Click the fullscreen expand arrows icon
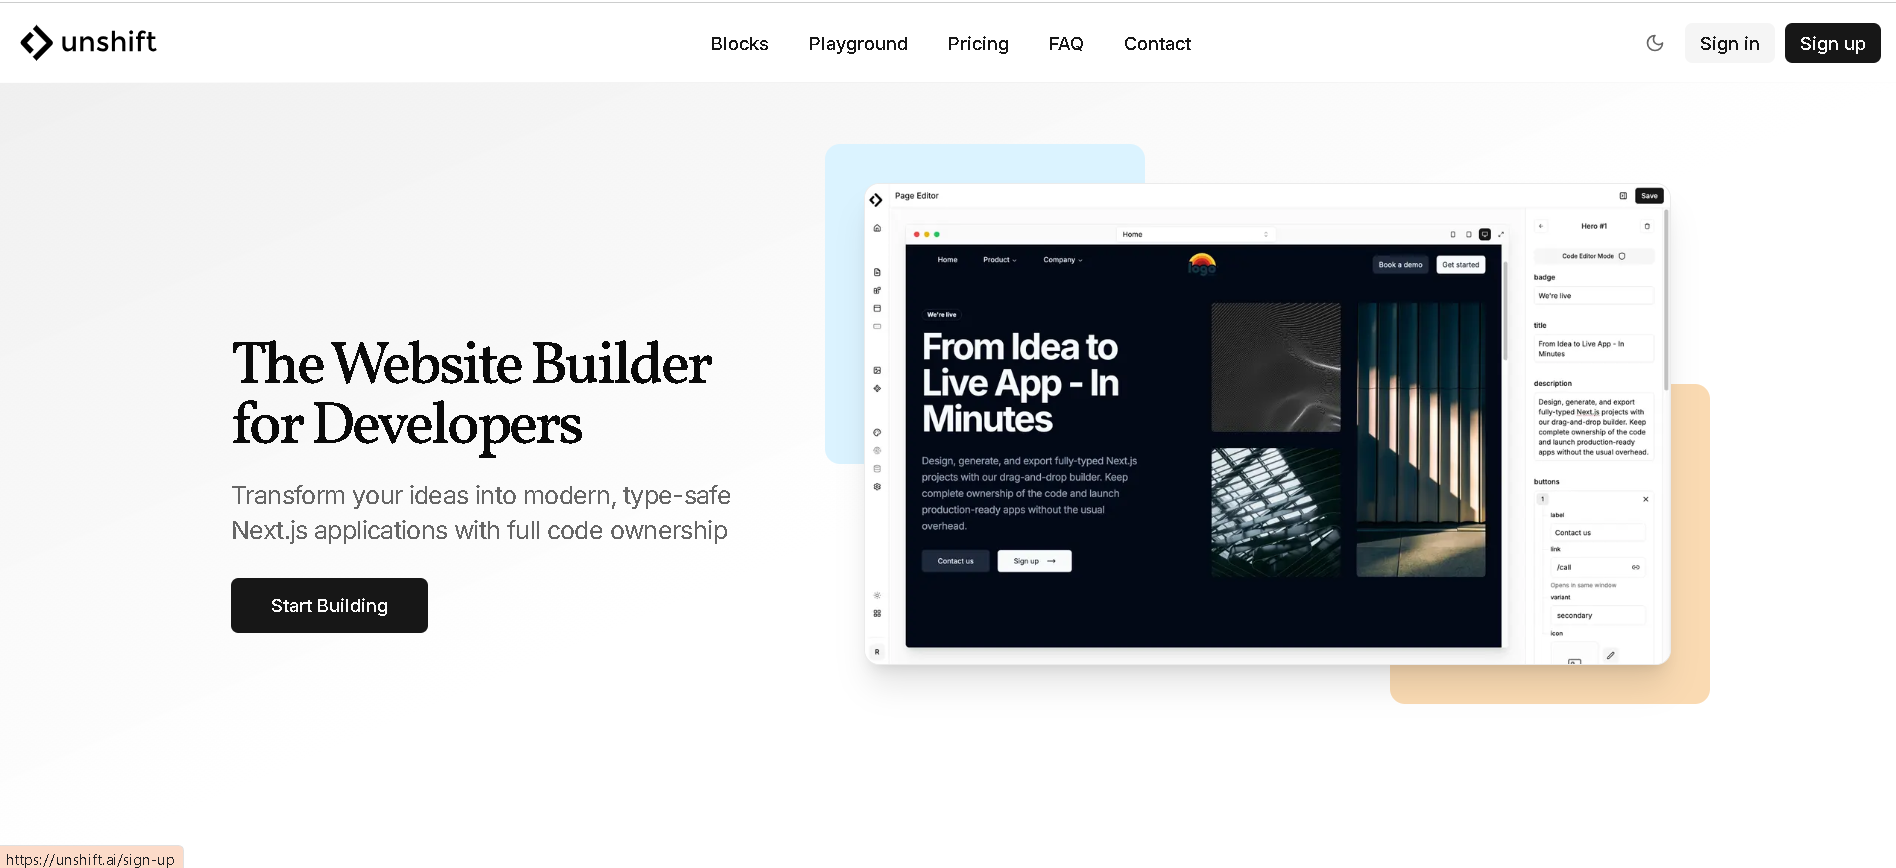Viewport: 1896px width, 868px height. pyautogui.click(x=1501, y=234)
